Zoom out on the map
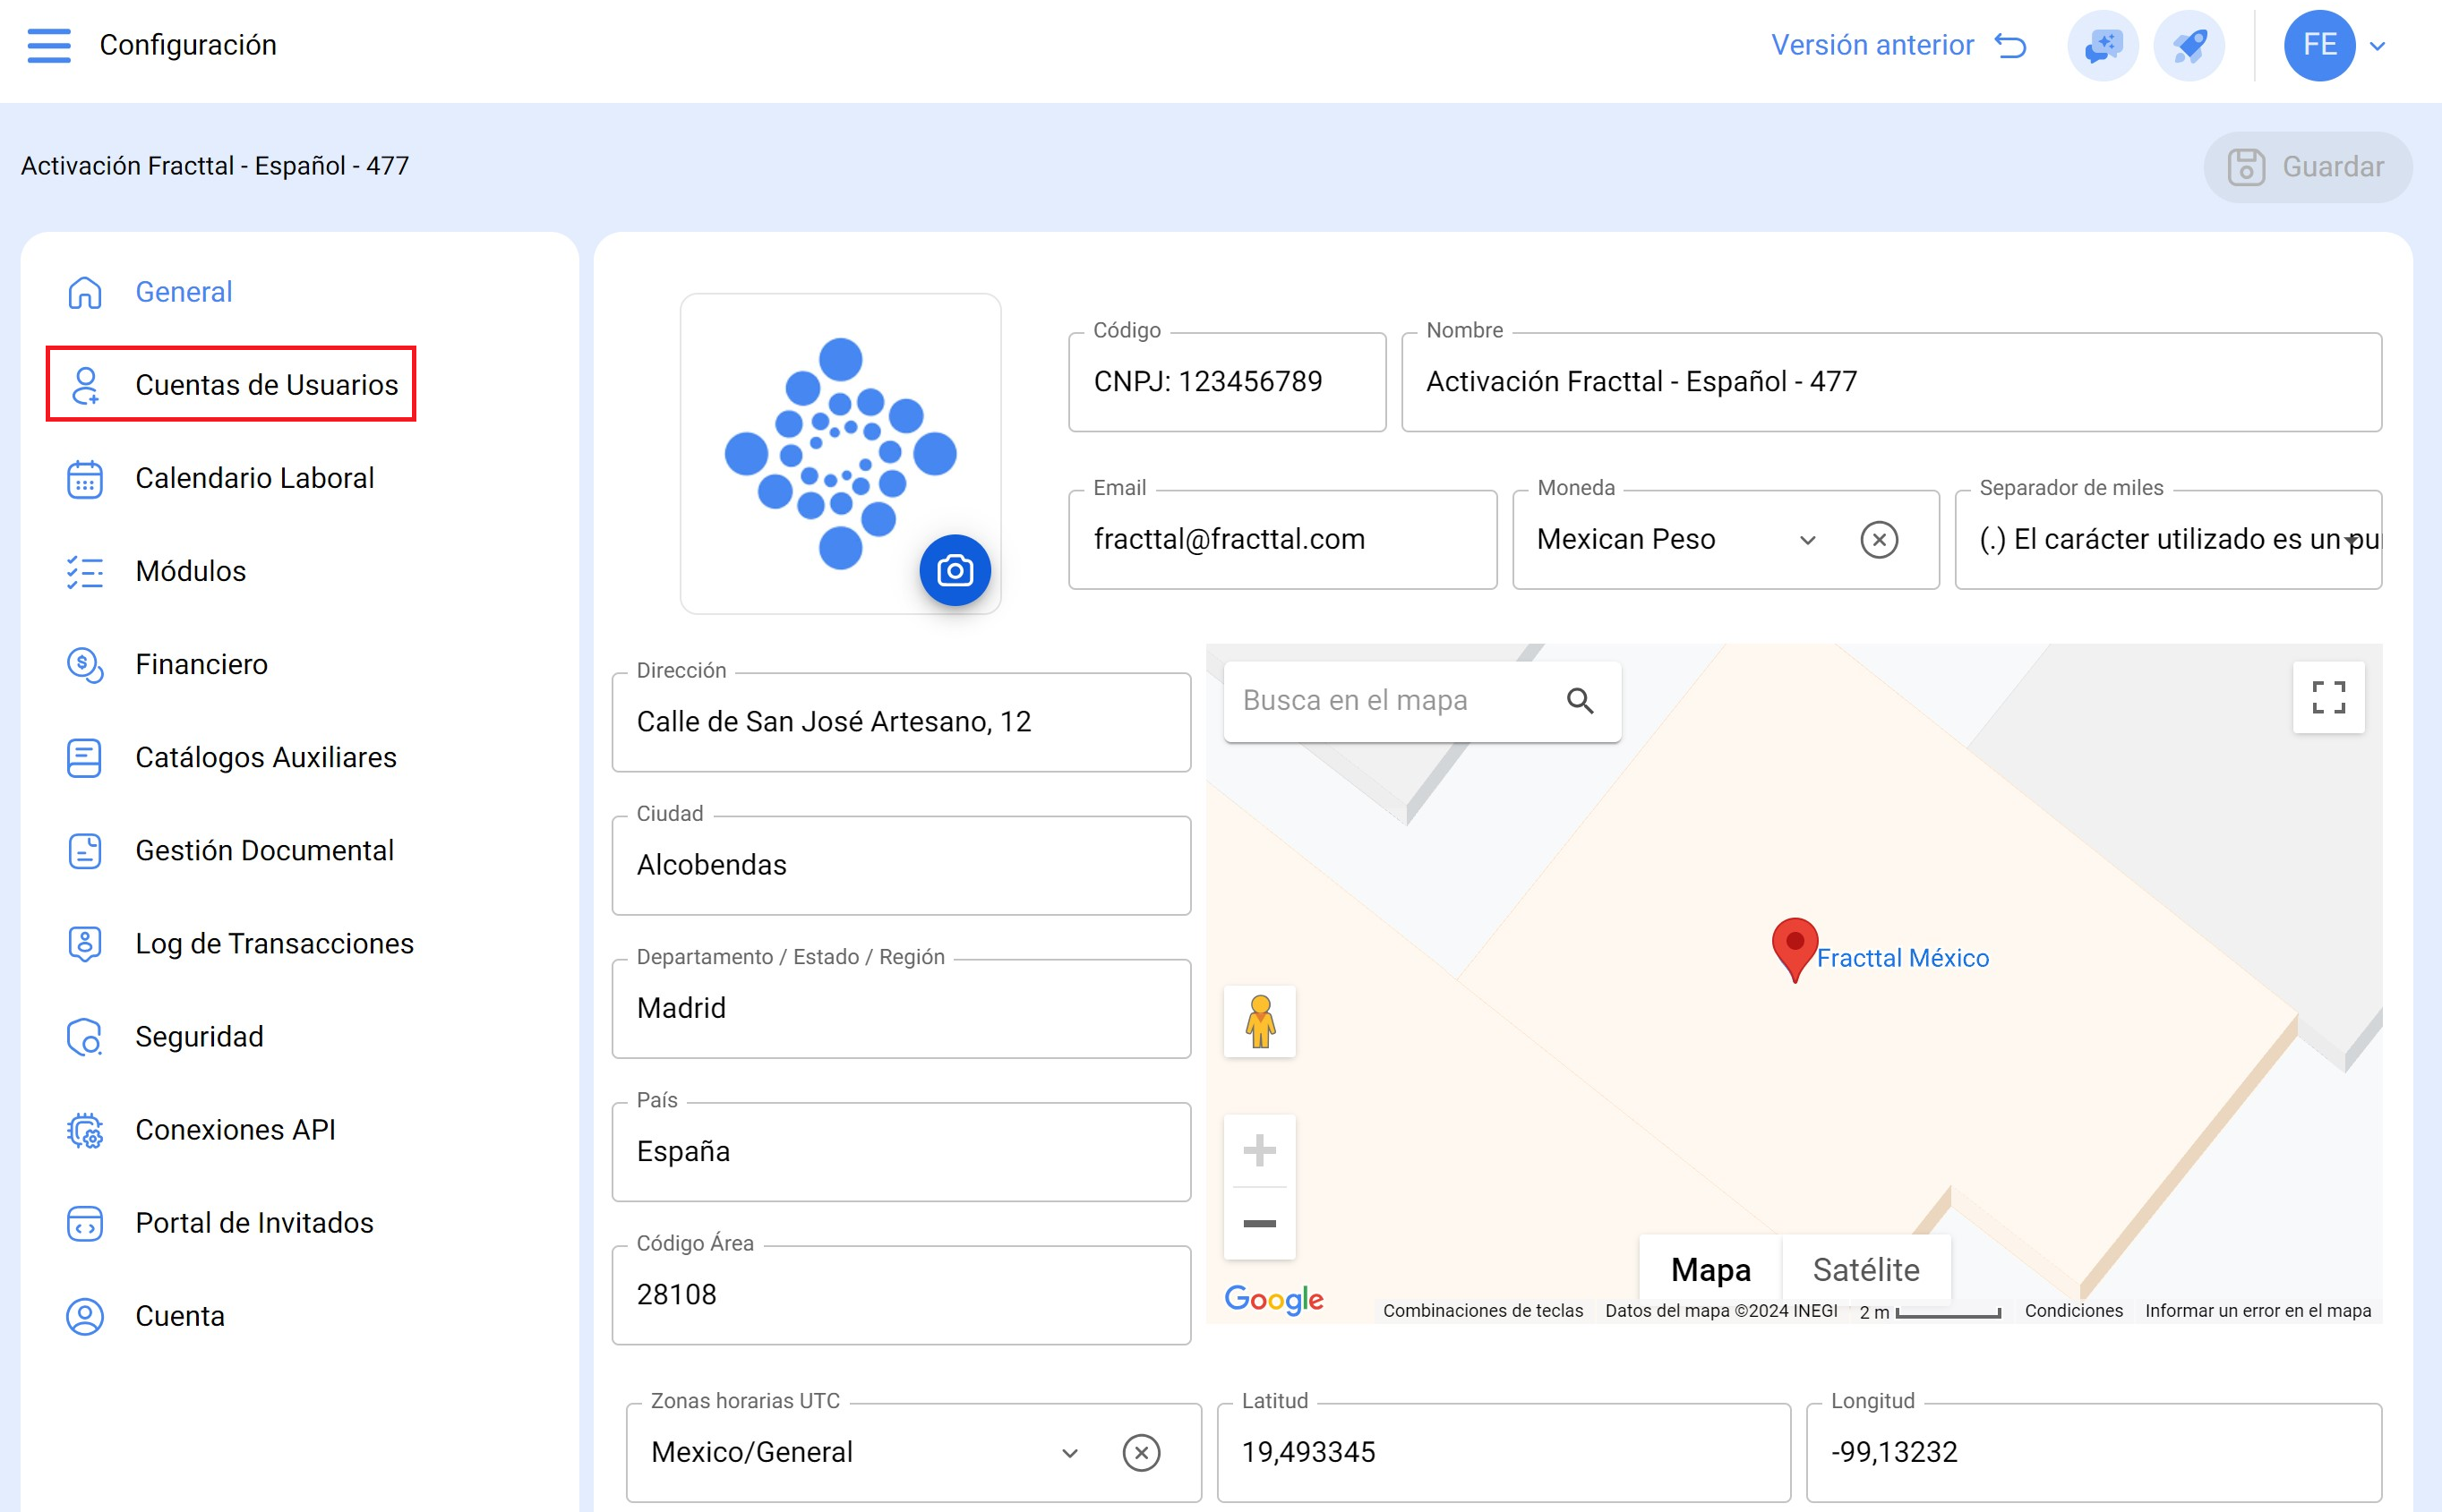The height and width of the screenshot is (1512, 2442). [x=1259, y=1223]
